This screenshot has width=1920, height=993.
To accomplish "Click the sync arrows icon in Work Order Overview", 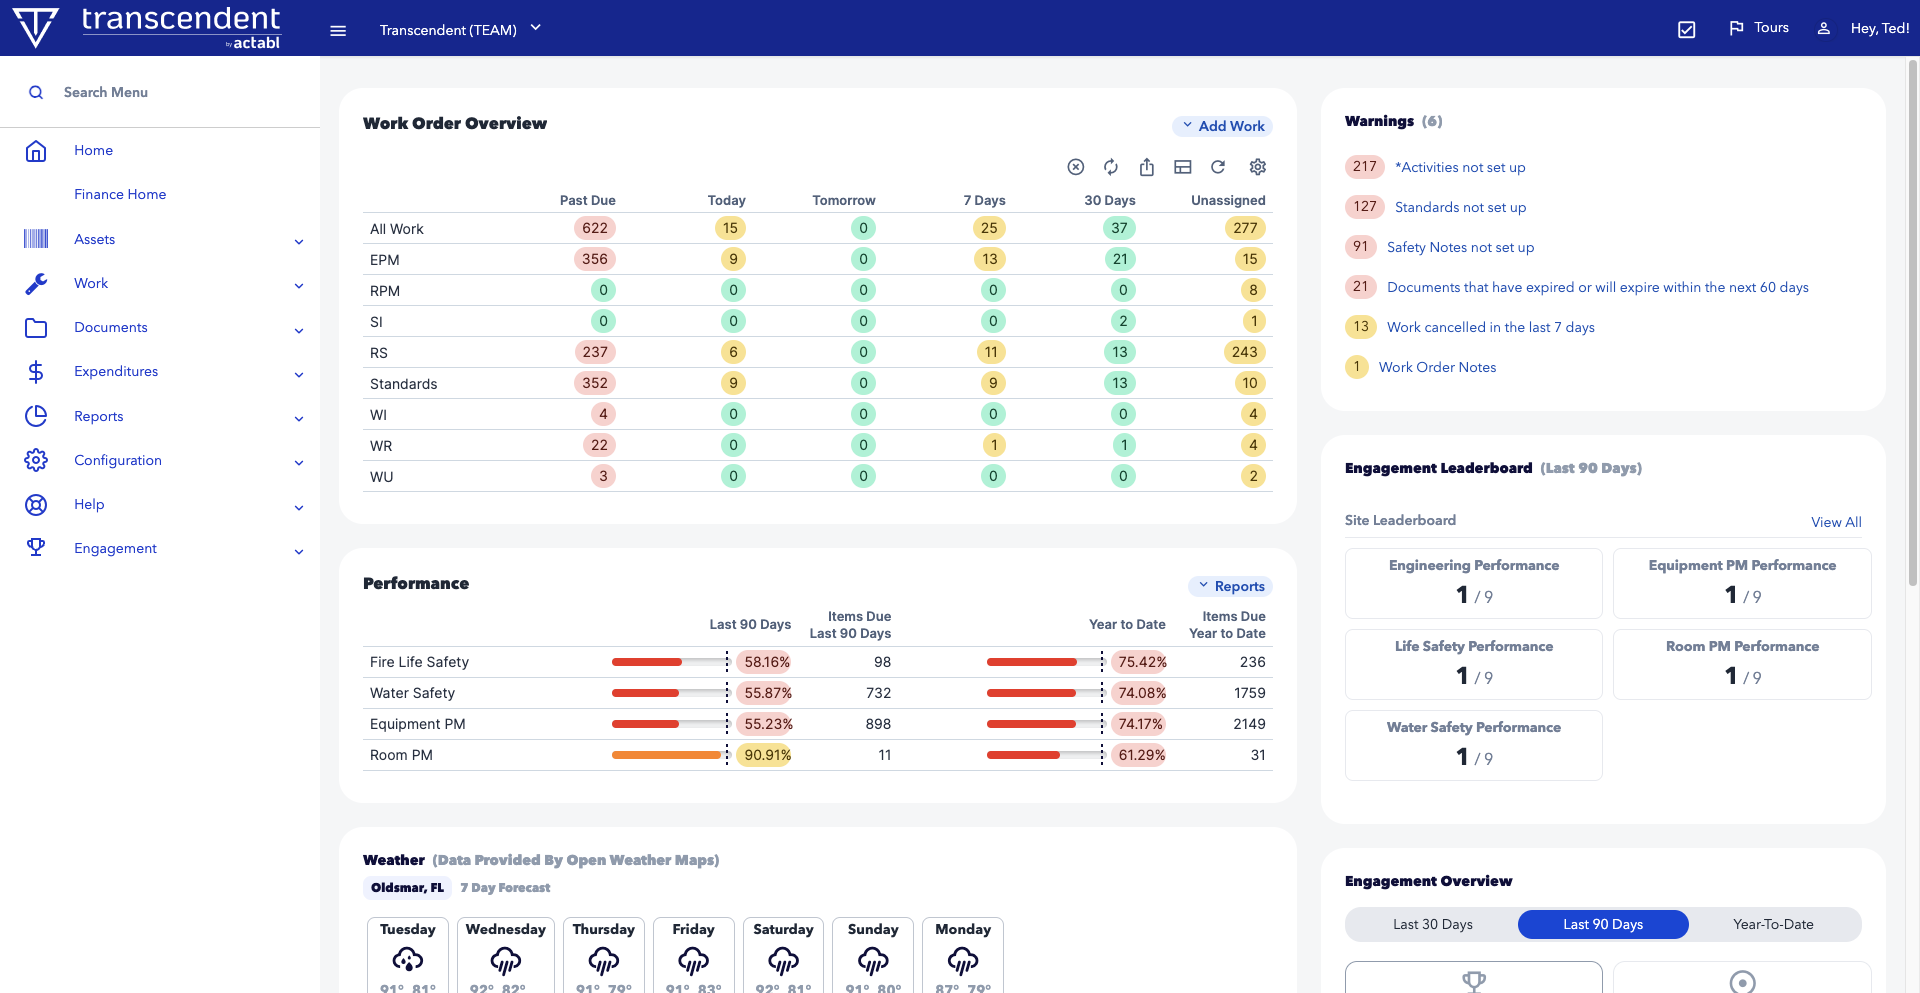I will coord(1111,167).
